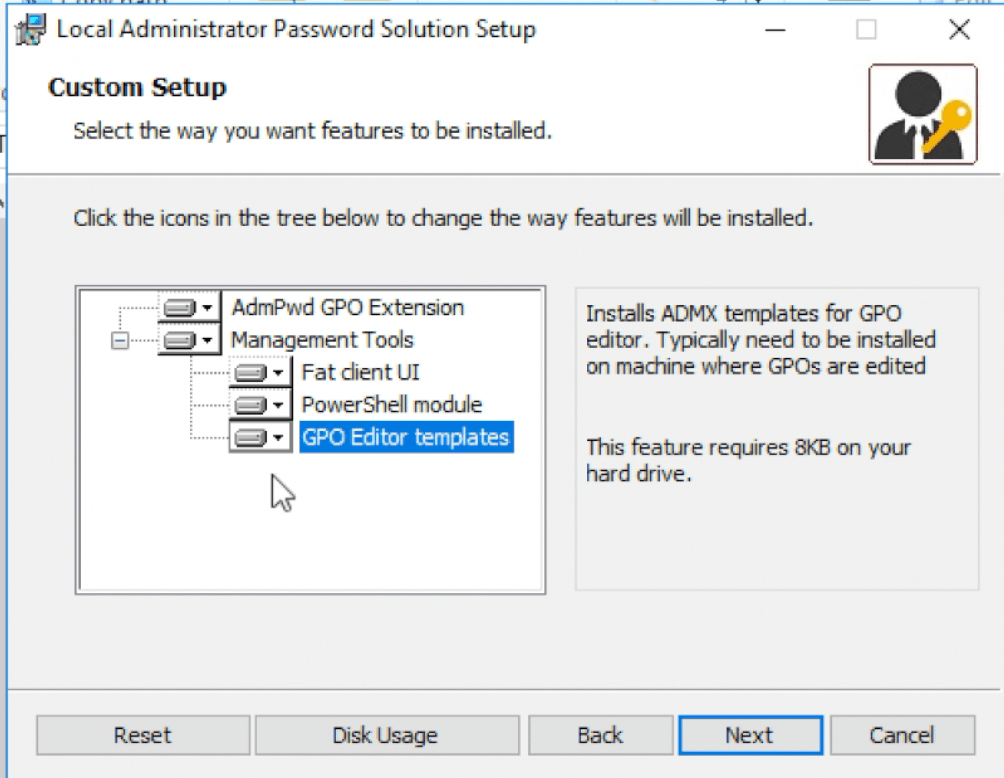Go Back to the previous setup page

(x=600, y=735)
